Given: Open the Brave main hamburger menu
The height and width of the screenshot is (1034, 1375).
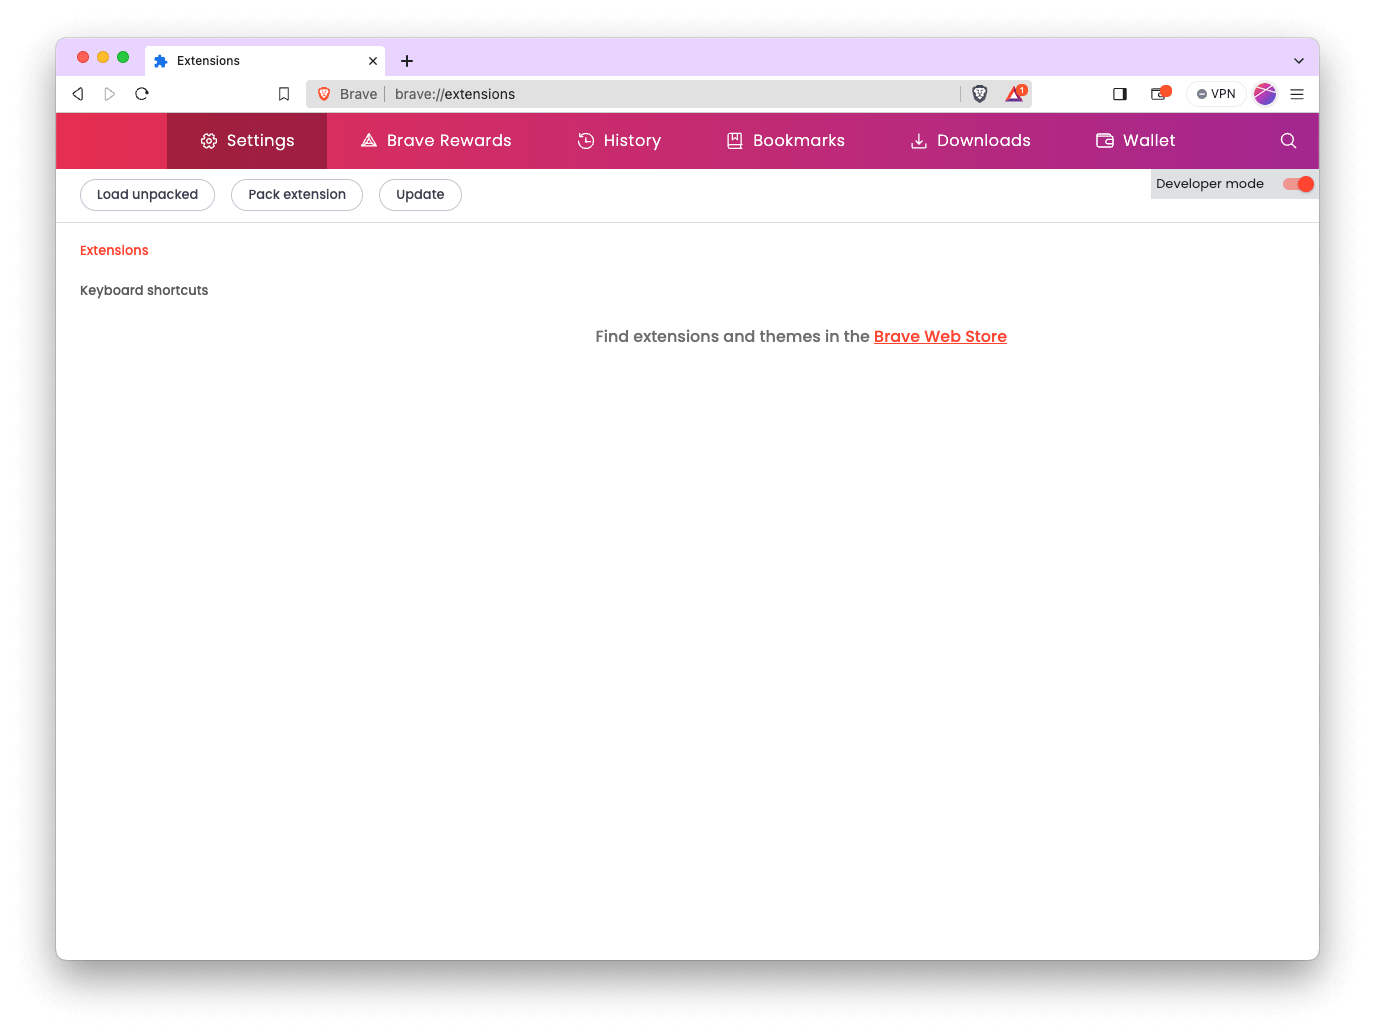Looking at the screenshot, I should [x=1297, y=94].
